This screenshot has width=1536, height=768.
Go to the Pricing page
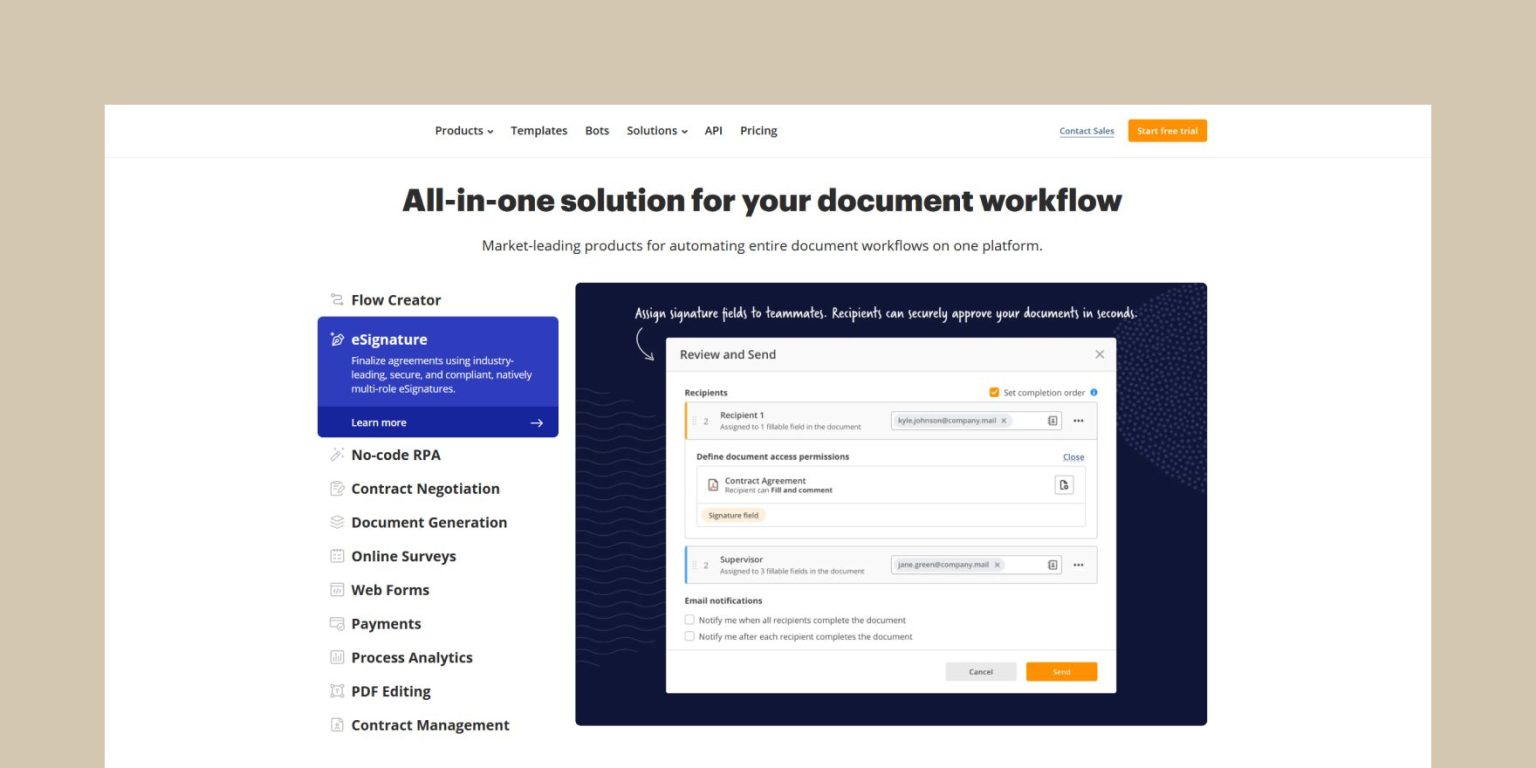point(758,131)
